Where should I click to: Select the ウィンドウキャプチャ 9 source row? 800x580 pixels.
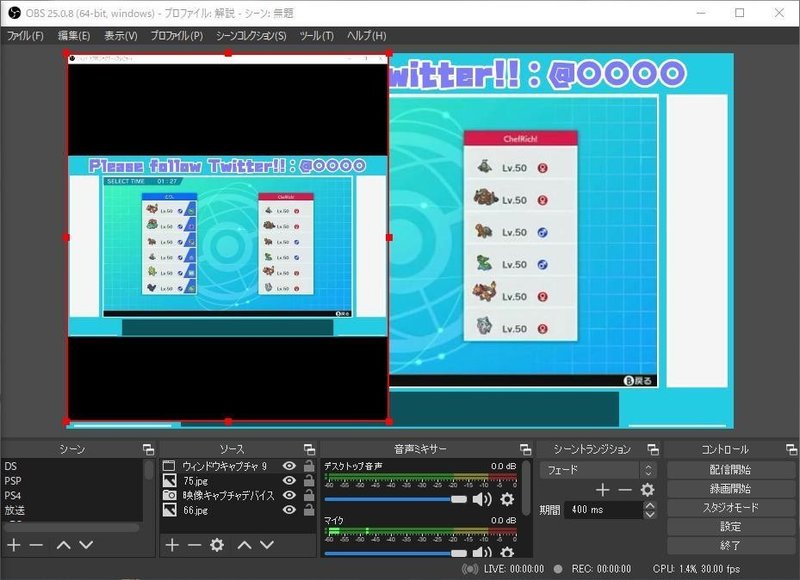(x=238, y=466)
